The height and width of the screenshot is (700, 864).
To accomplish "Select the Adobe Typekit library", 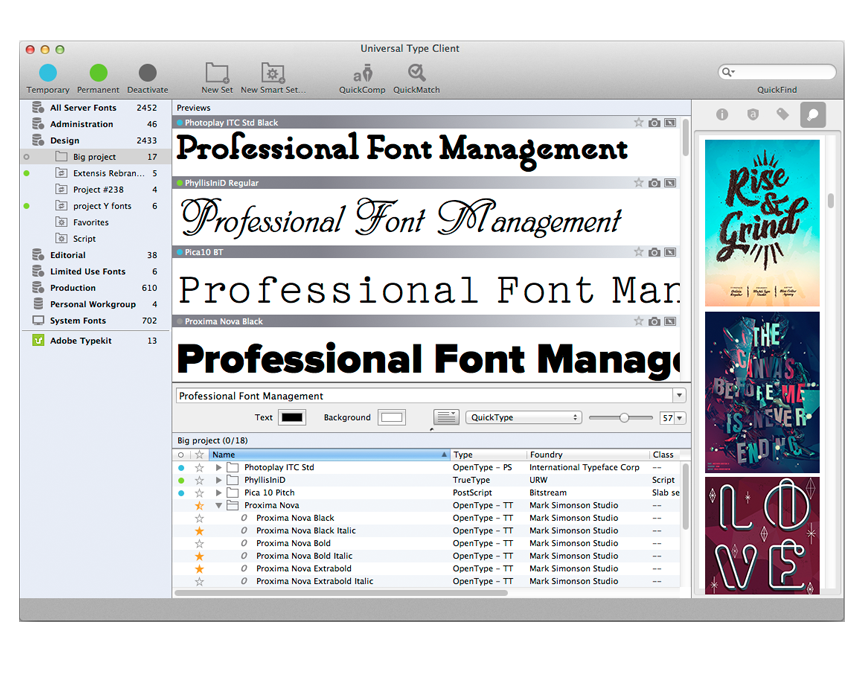I will pos(82,341).
